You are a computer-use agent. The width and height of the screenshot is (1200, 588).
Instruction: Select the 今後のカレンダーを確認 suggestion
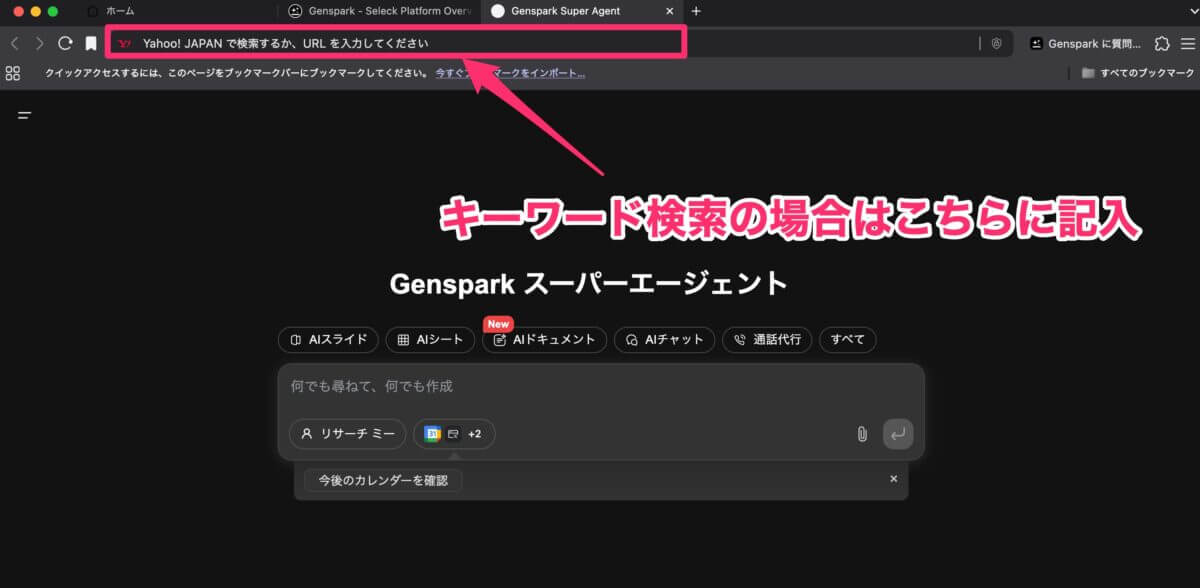(x=383, y=480)
